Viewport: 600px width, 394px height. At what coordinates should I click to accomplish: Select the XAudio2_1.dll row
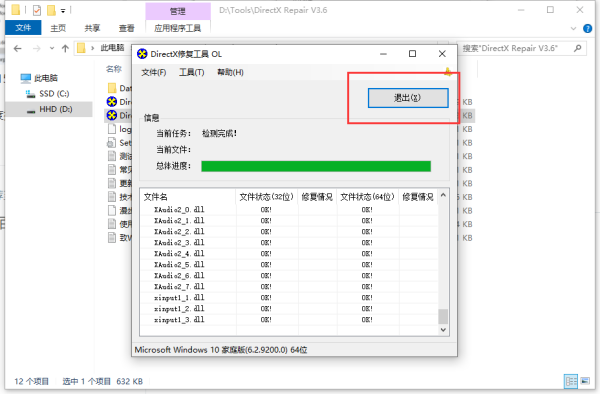pos(289,221)
